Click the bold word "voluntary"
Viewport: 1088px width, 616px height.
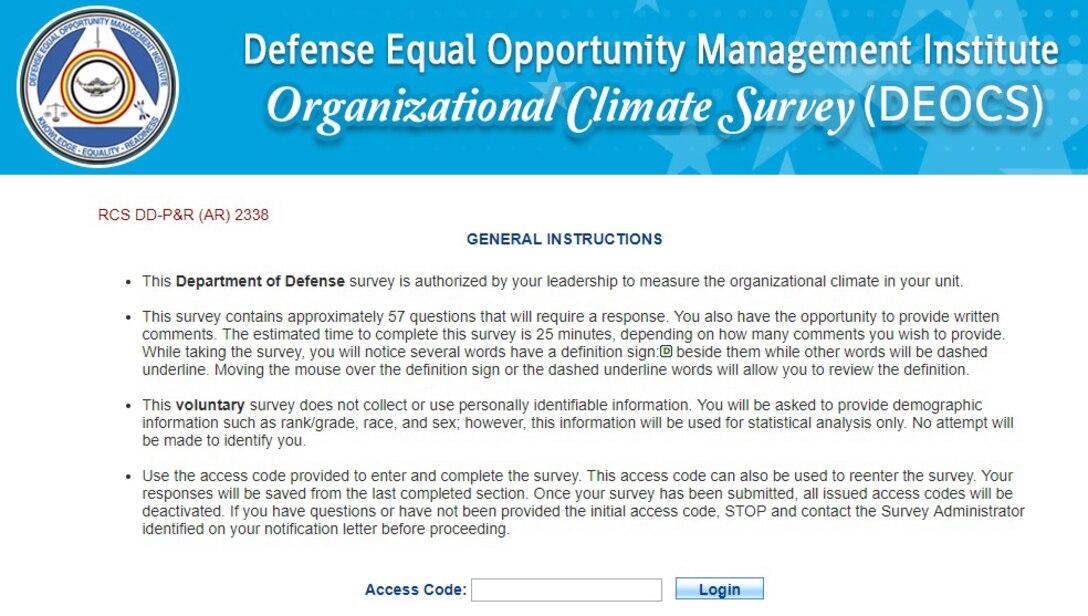pos(211,405)
